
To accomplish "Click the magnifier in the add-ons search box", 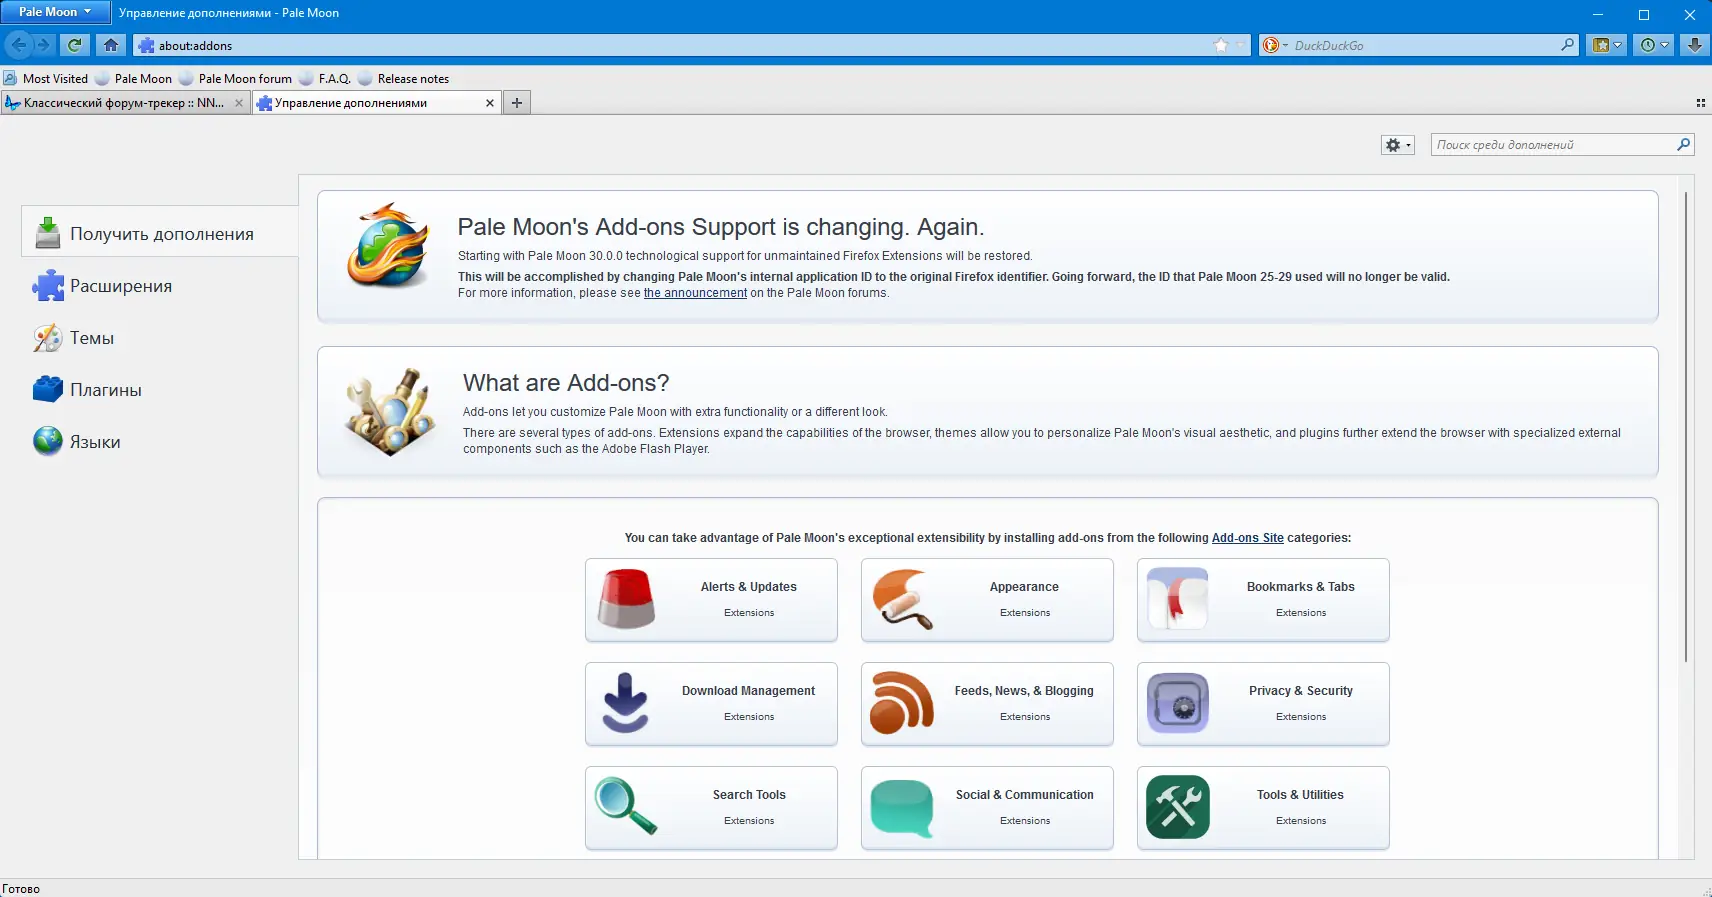I will point(1684,145).
